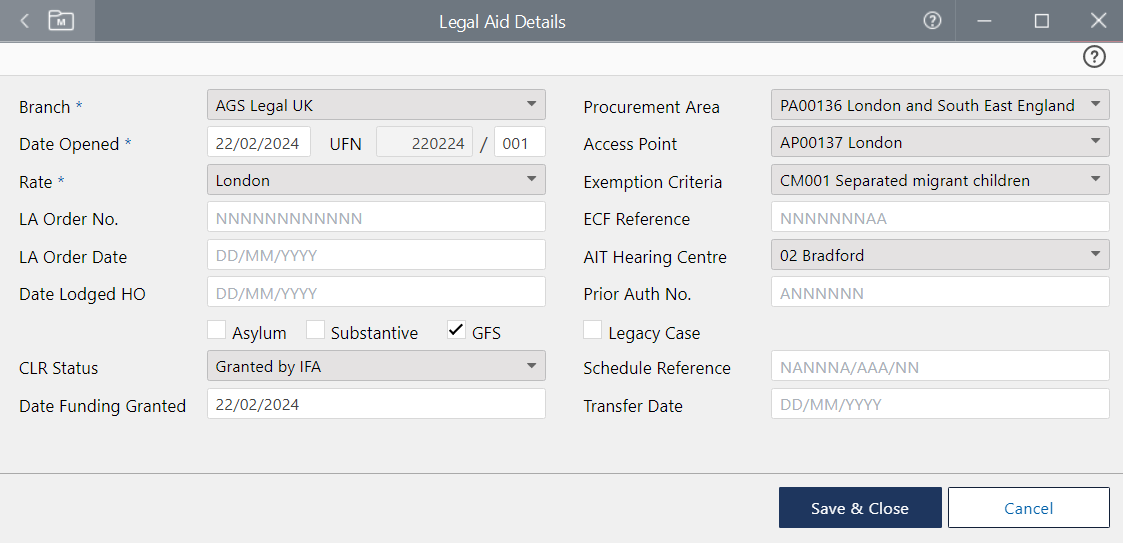Screen dimensions: 1123x543
Task: Open the matter folder icon
Action: [x=61, y=21]
